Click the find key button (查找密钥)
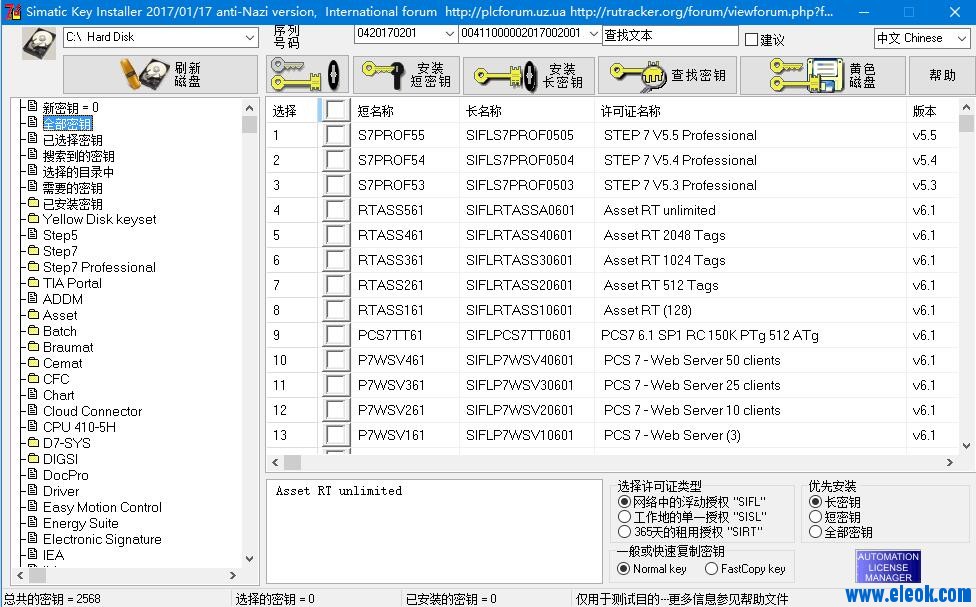Screen dimensions: 976x607 [x=667, y=75]
